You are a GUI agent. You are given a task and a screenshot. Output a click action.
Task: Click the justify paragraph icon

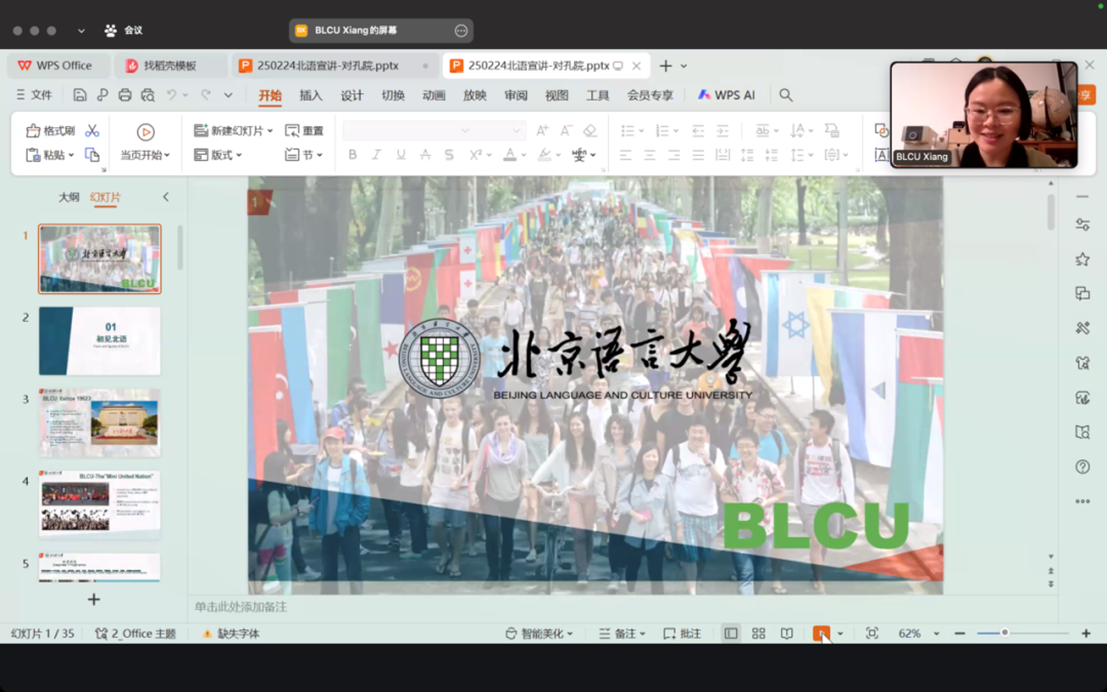(698, 155)
